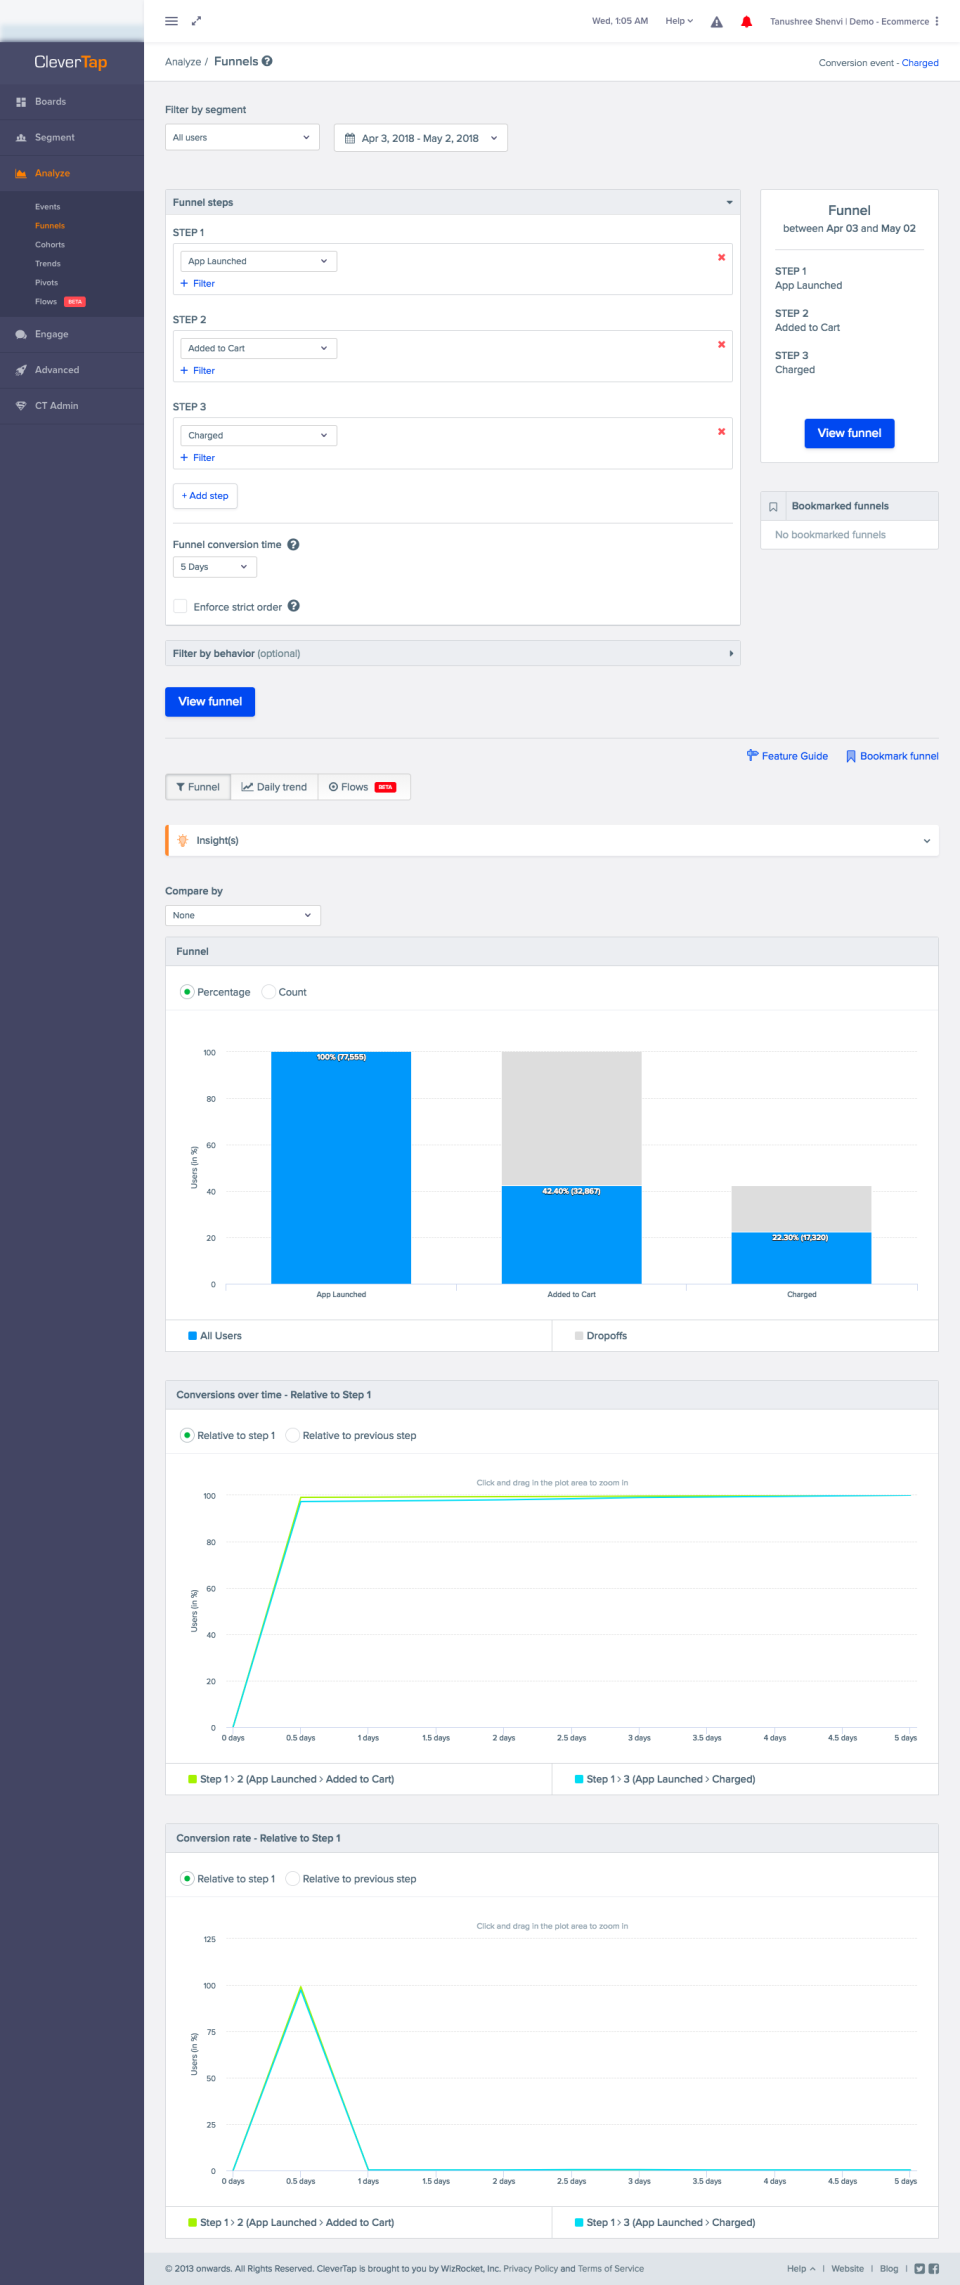Go to Cohorts in Analyze submenu

pos(50,245)
